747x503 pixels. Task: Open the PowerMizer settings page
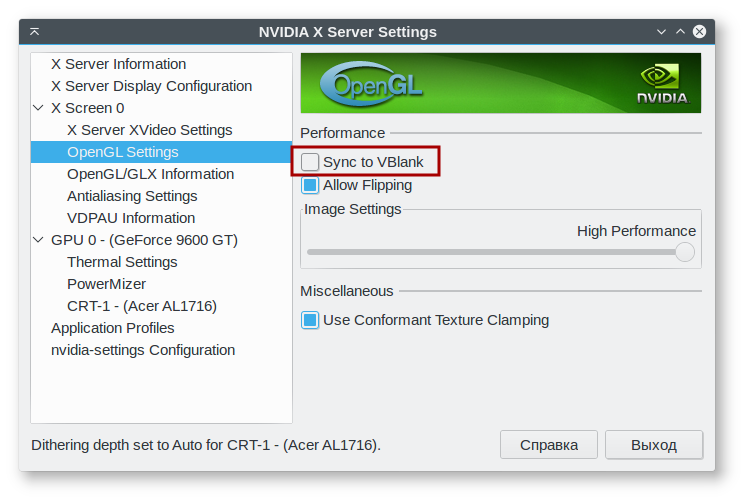106,284
